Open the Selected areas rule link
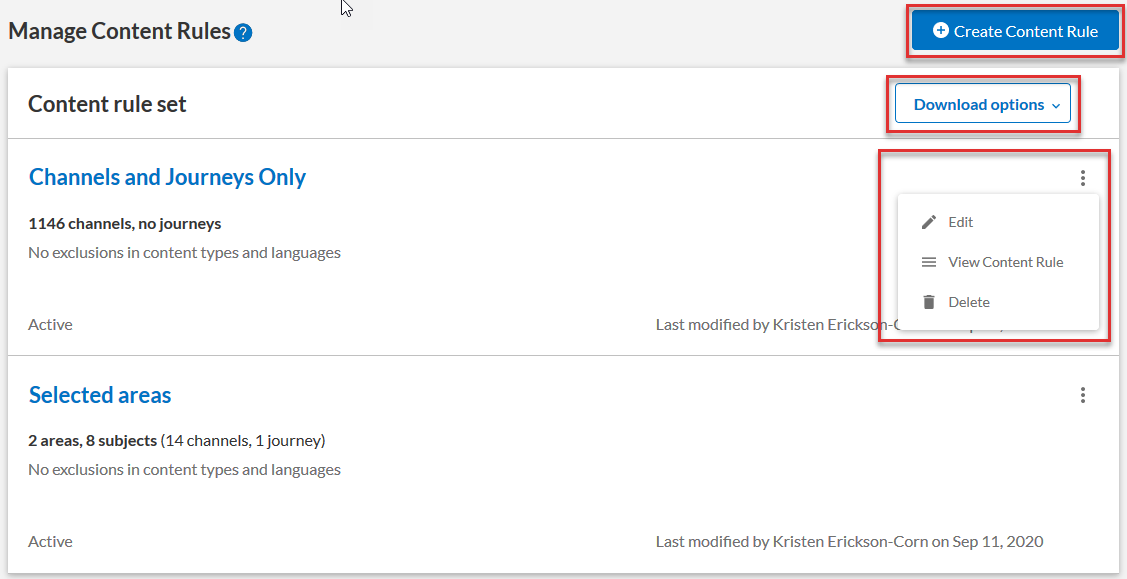The image size is (1127, 579). click(100, 395)
